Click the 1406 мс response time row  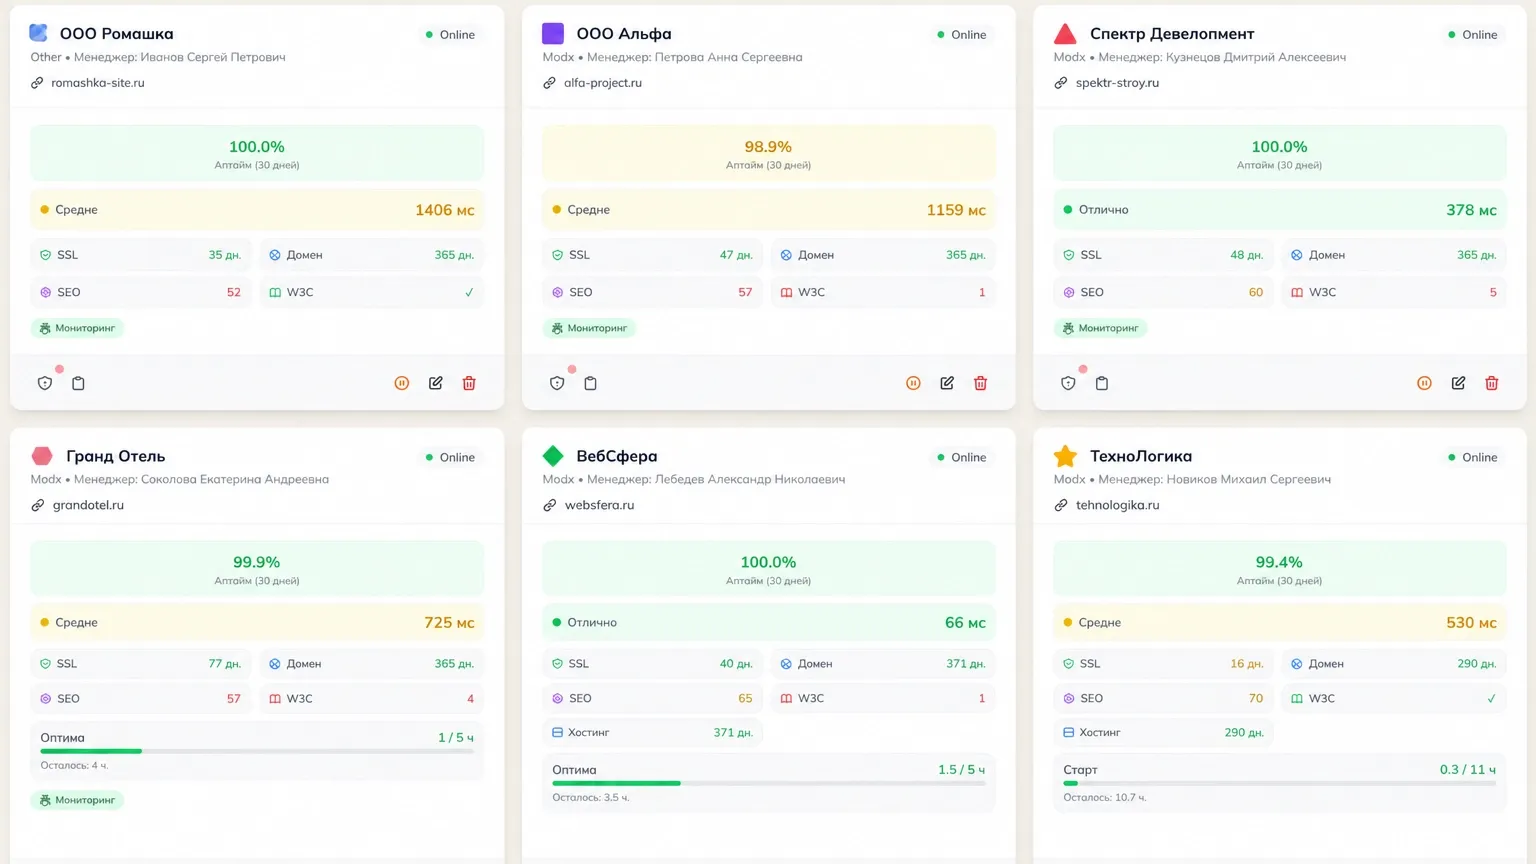click(x=257, y=210)
